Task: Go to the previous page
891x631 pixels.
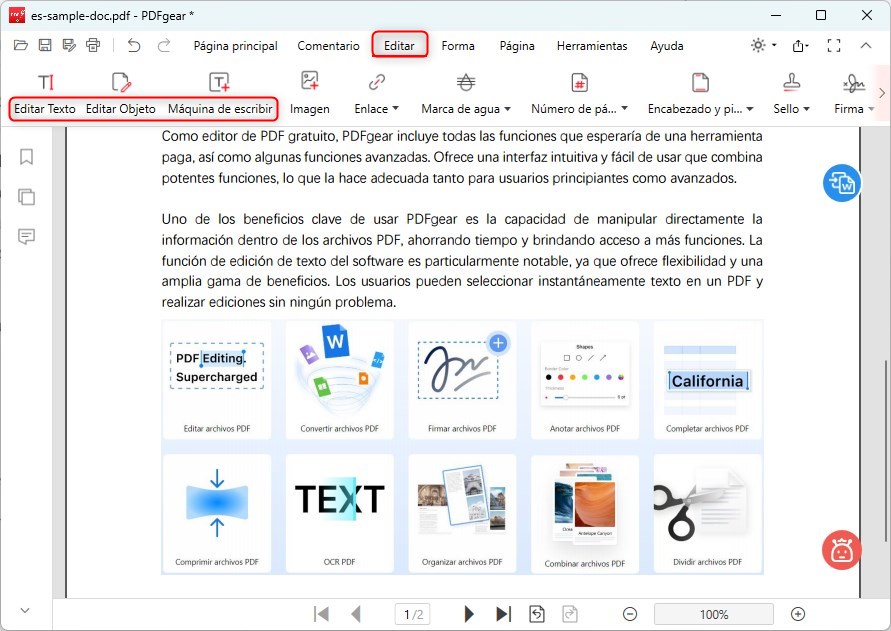Action: tap(356, 614)
